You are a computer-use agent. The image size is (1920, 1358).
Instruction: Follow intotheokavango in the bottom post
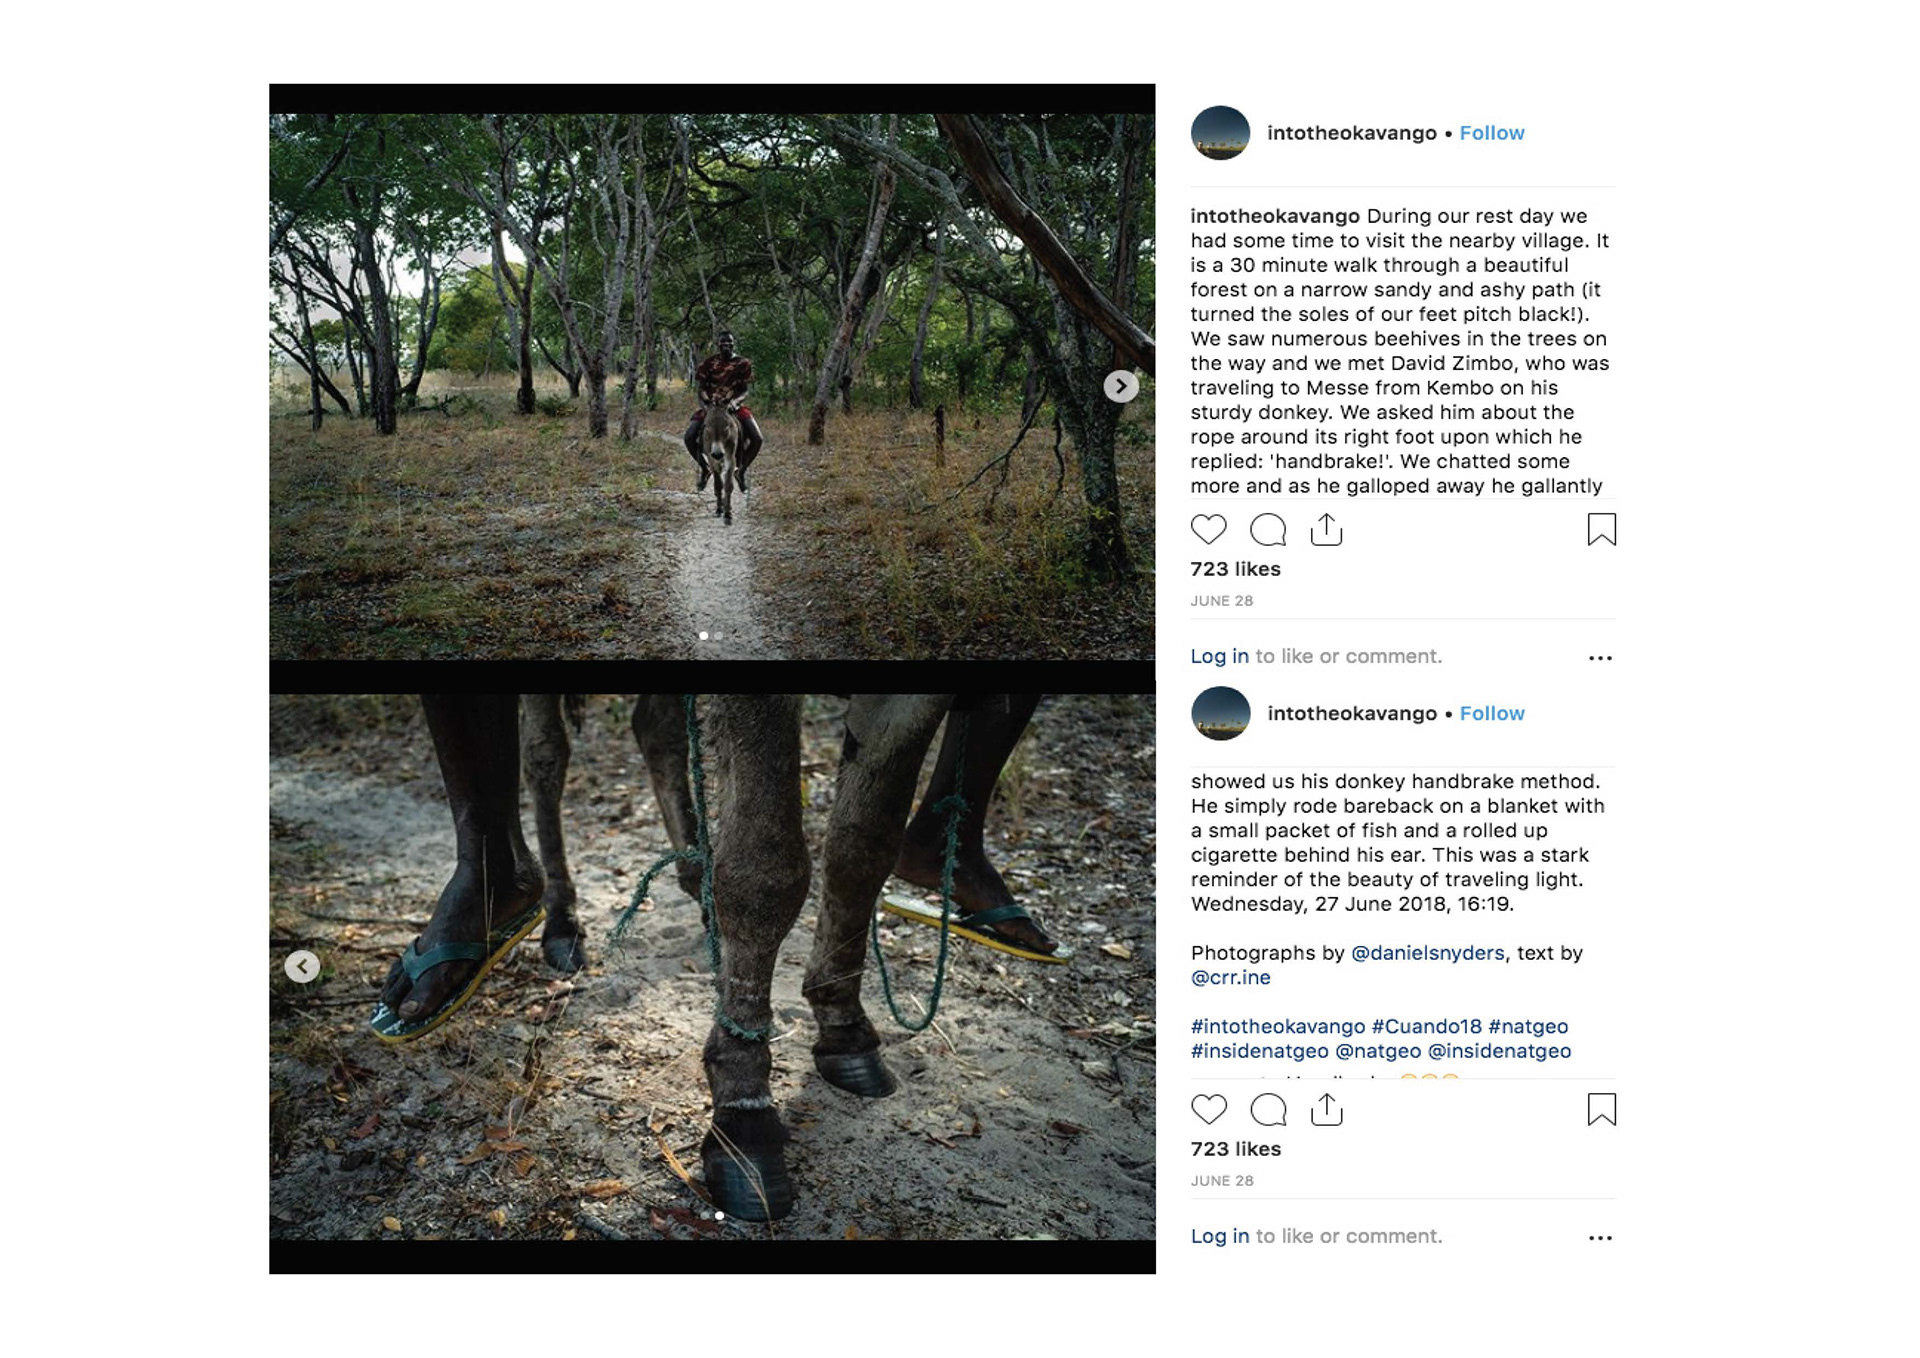(x=1491, y=713)
